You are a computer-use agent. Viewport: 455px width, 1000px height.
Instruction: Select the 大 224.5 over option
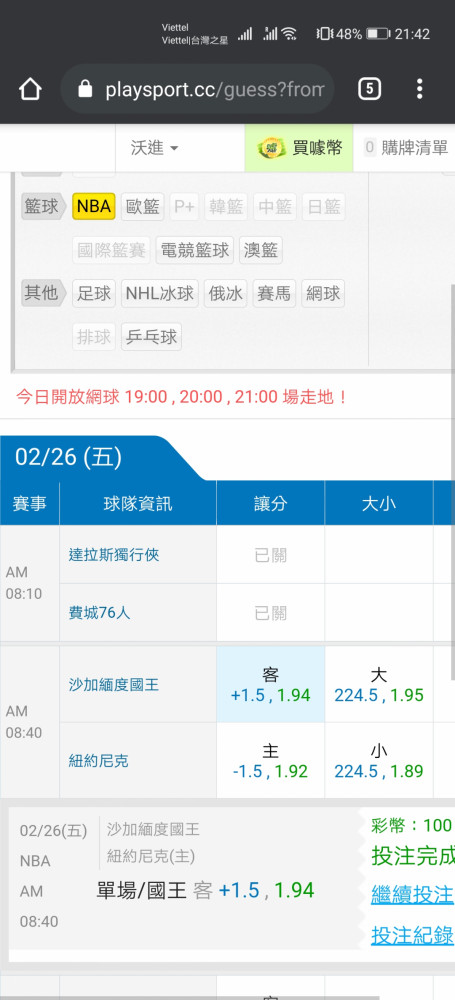(379, 684)
